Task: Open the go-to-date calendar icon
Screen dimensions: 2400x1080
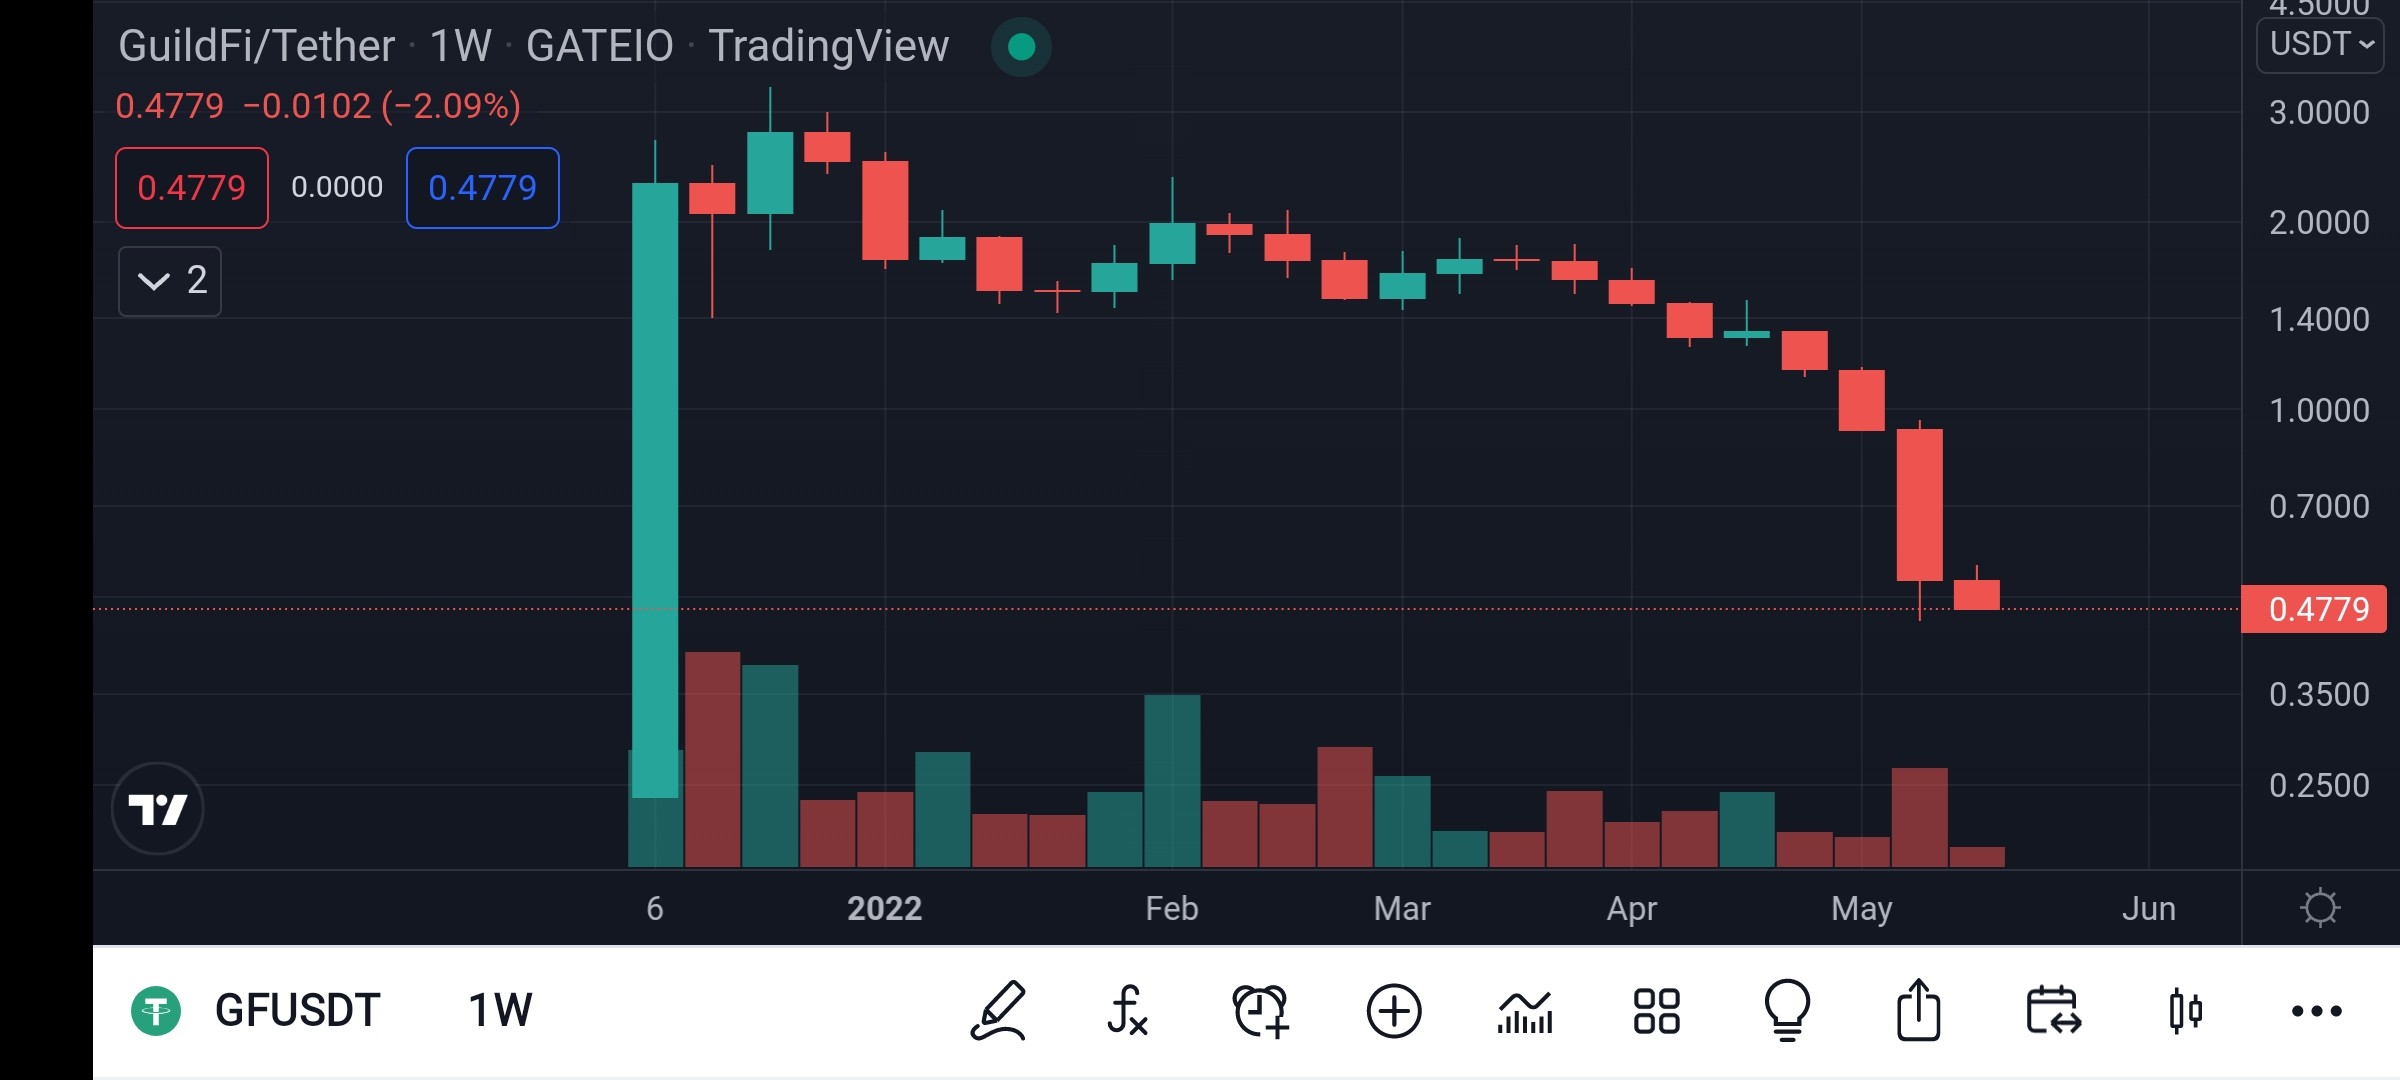Action: pos(2054,1011)
